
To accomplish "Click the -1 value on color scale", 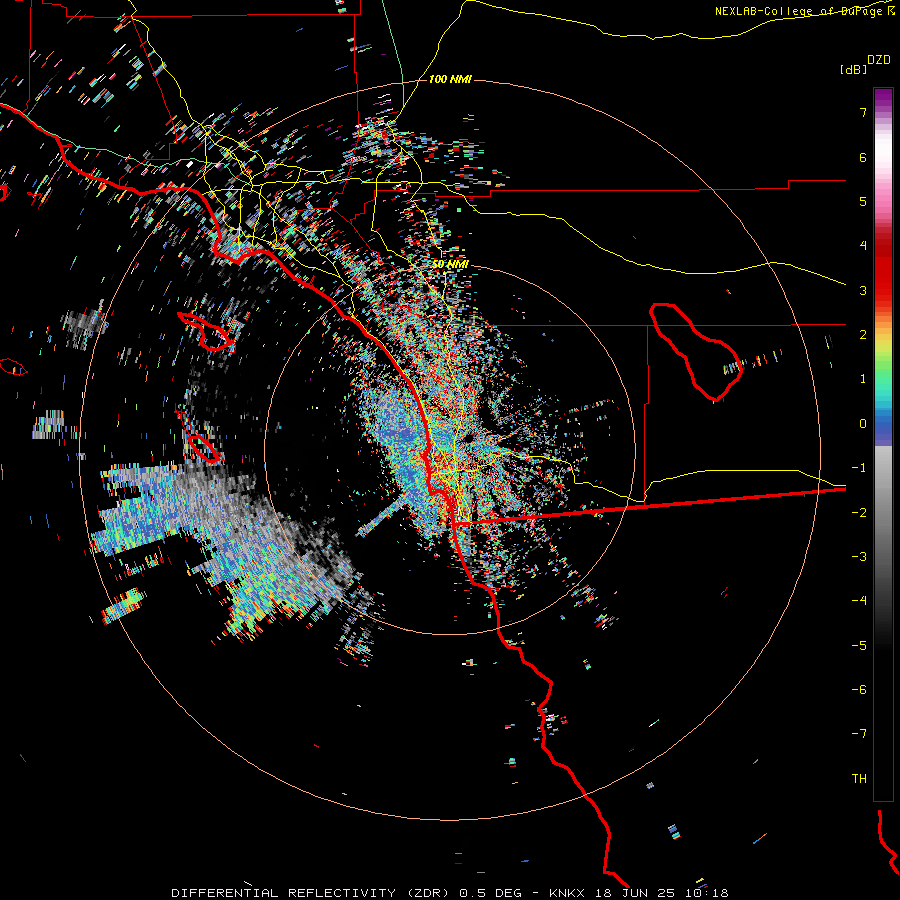I will [x=859, y=468].
